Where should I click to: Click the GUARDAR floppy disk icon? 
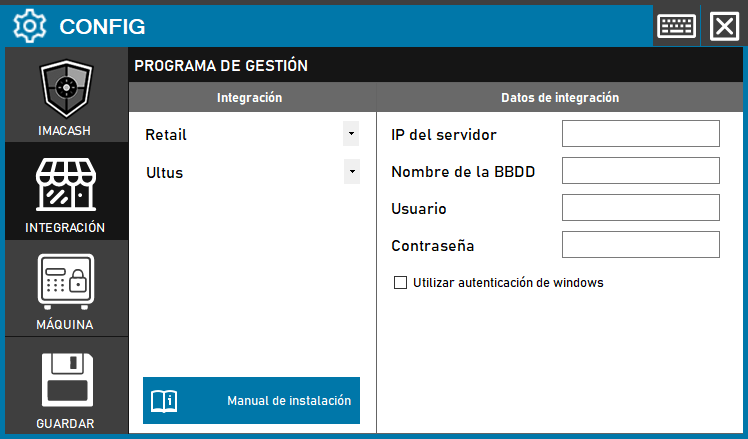tap(66, 381)
